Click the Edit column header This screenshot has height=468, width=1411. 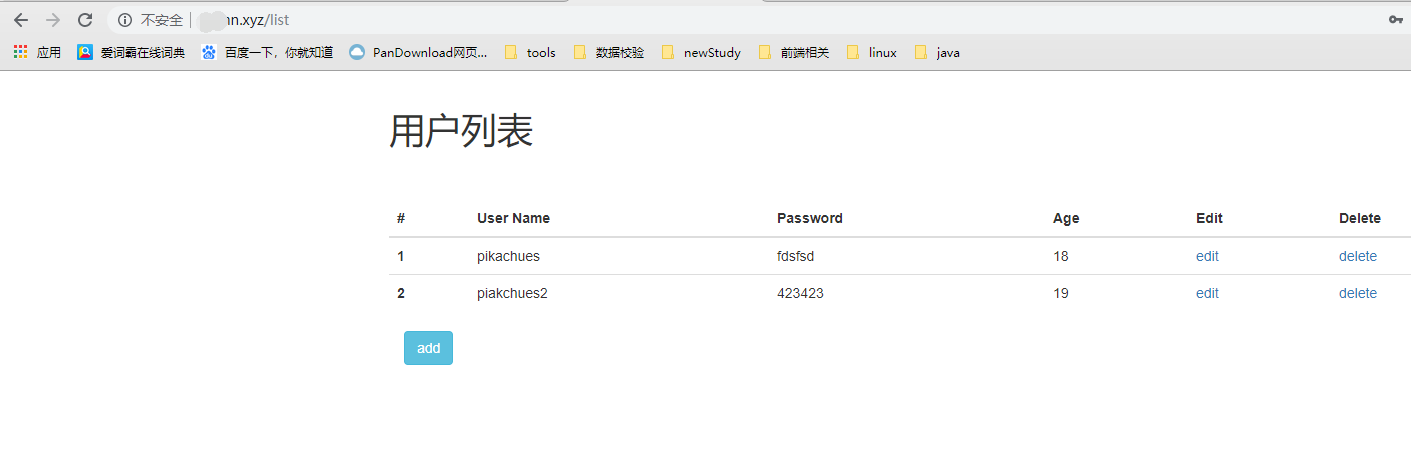point(1209,218)
